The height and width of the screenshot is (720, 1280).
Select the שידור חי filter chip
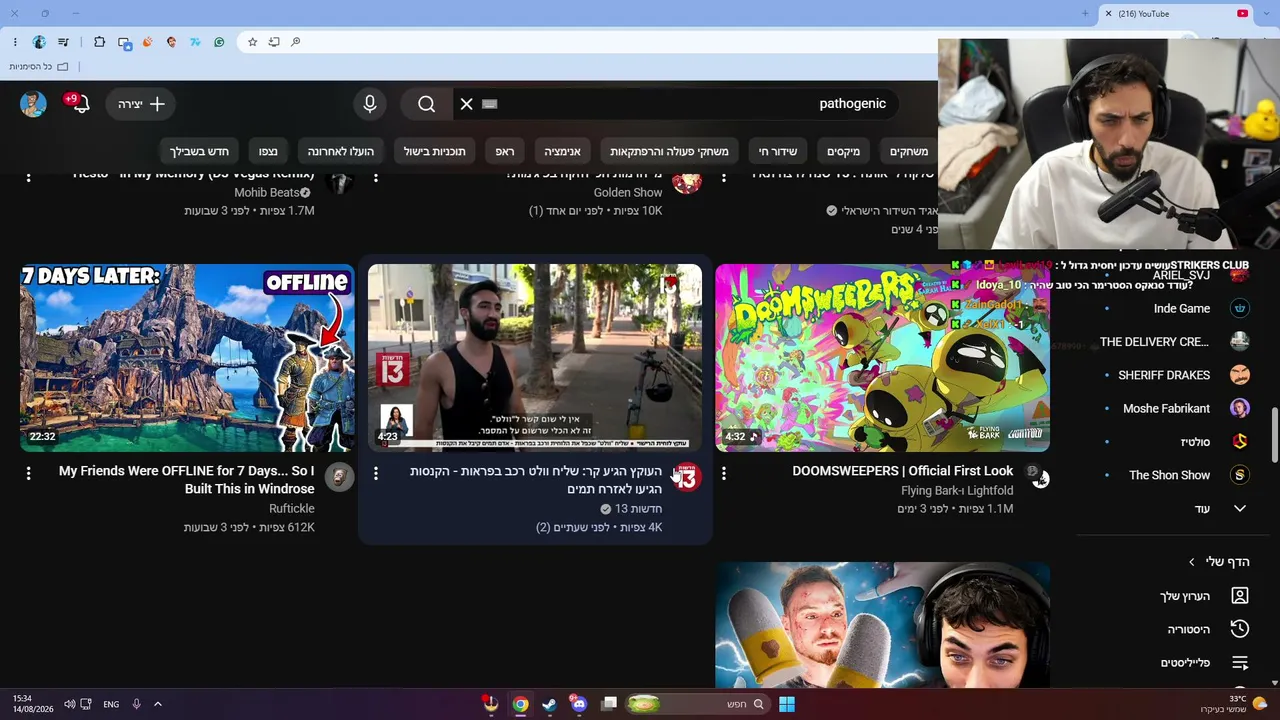click(x=778, y=151)
